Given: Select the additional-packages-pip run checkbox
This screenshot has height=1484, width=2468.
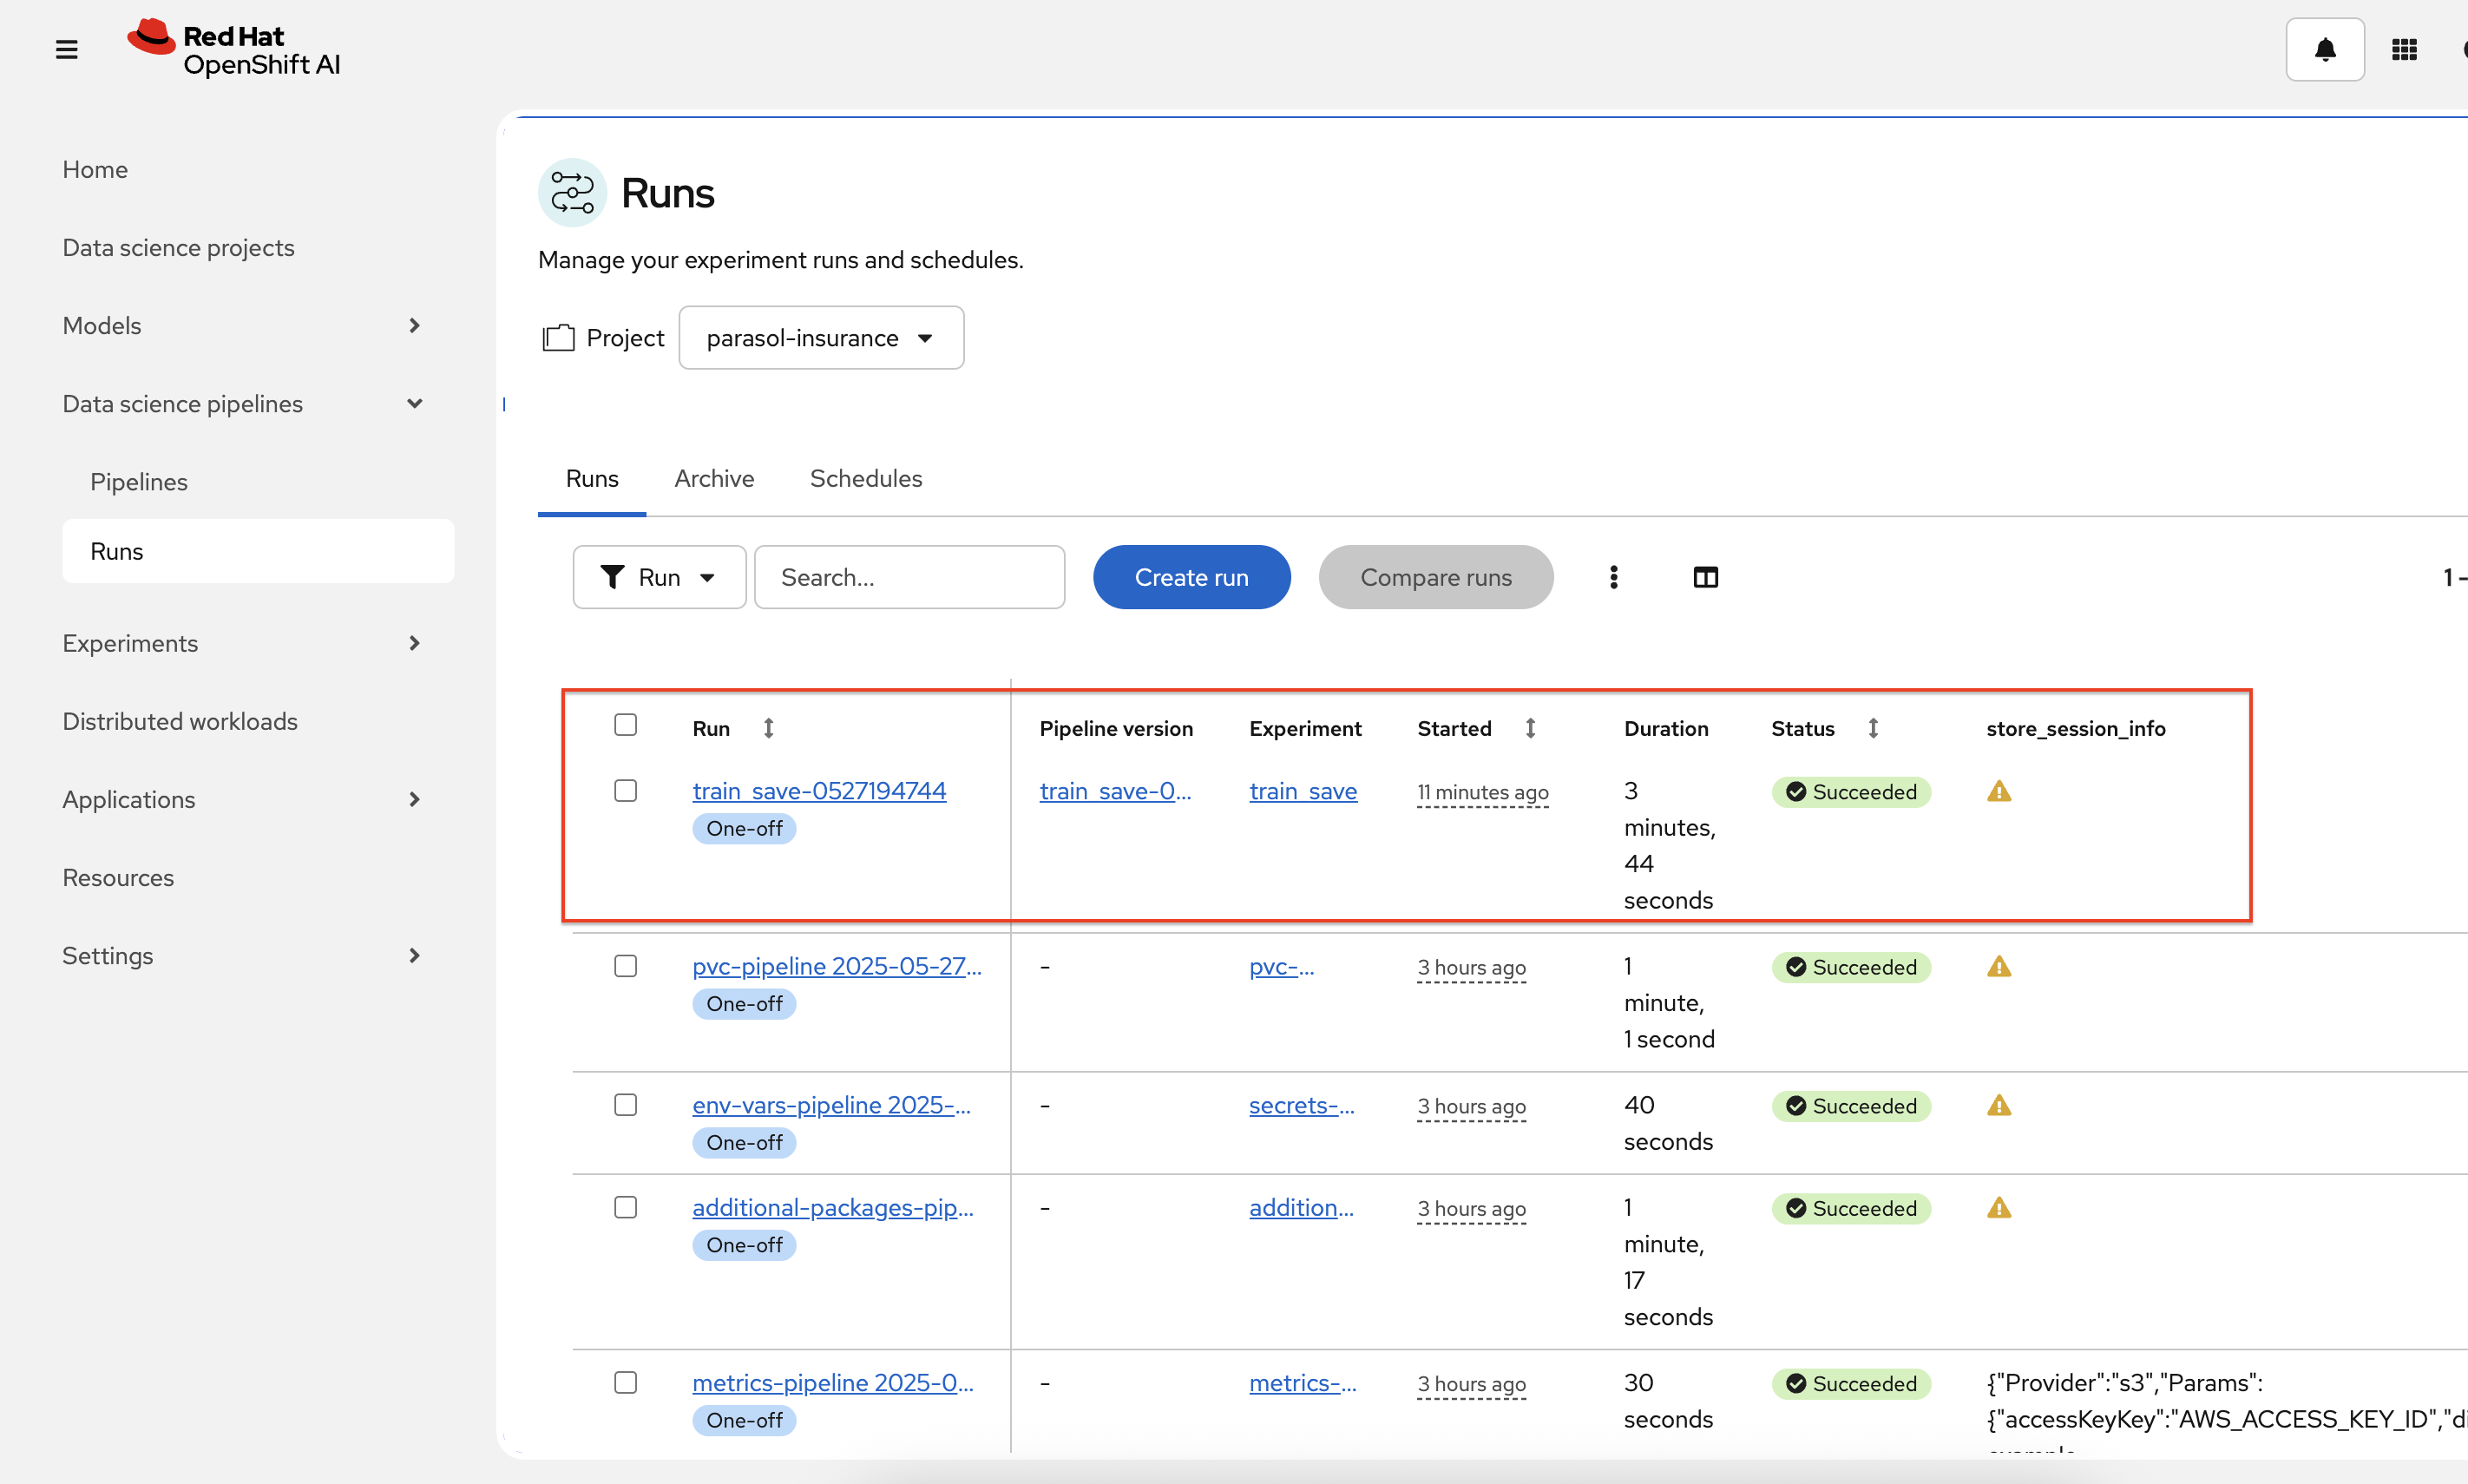Looking at the screenshot, I should tap(625, 1207).
